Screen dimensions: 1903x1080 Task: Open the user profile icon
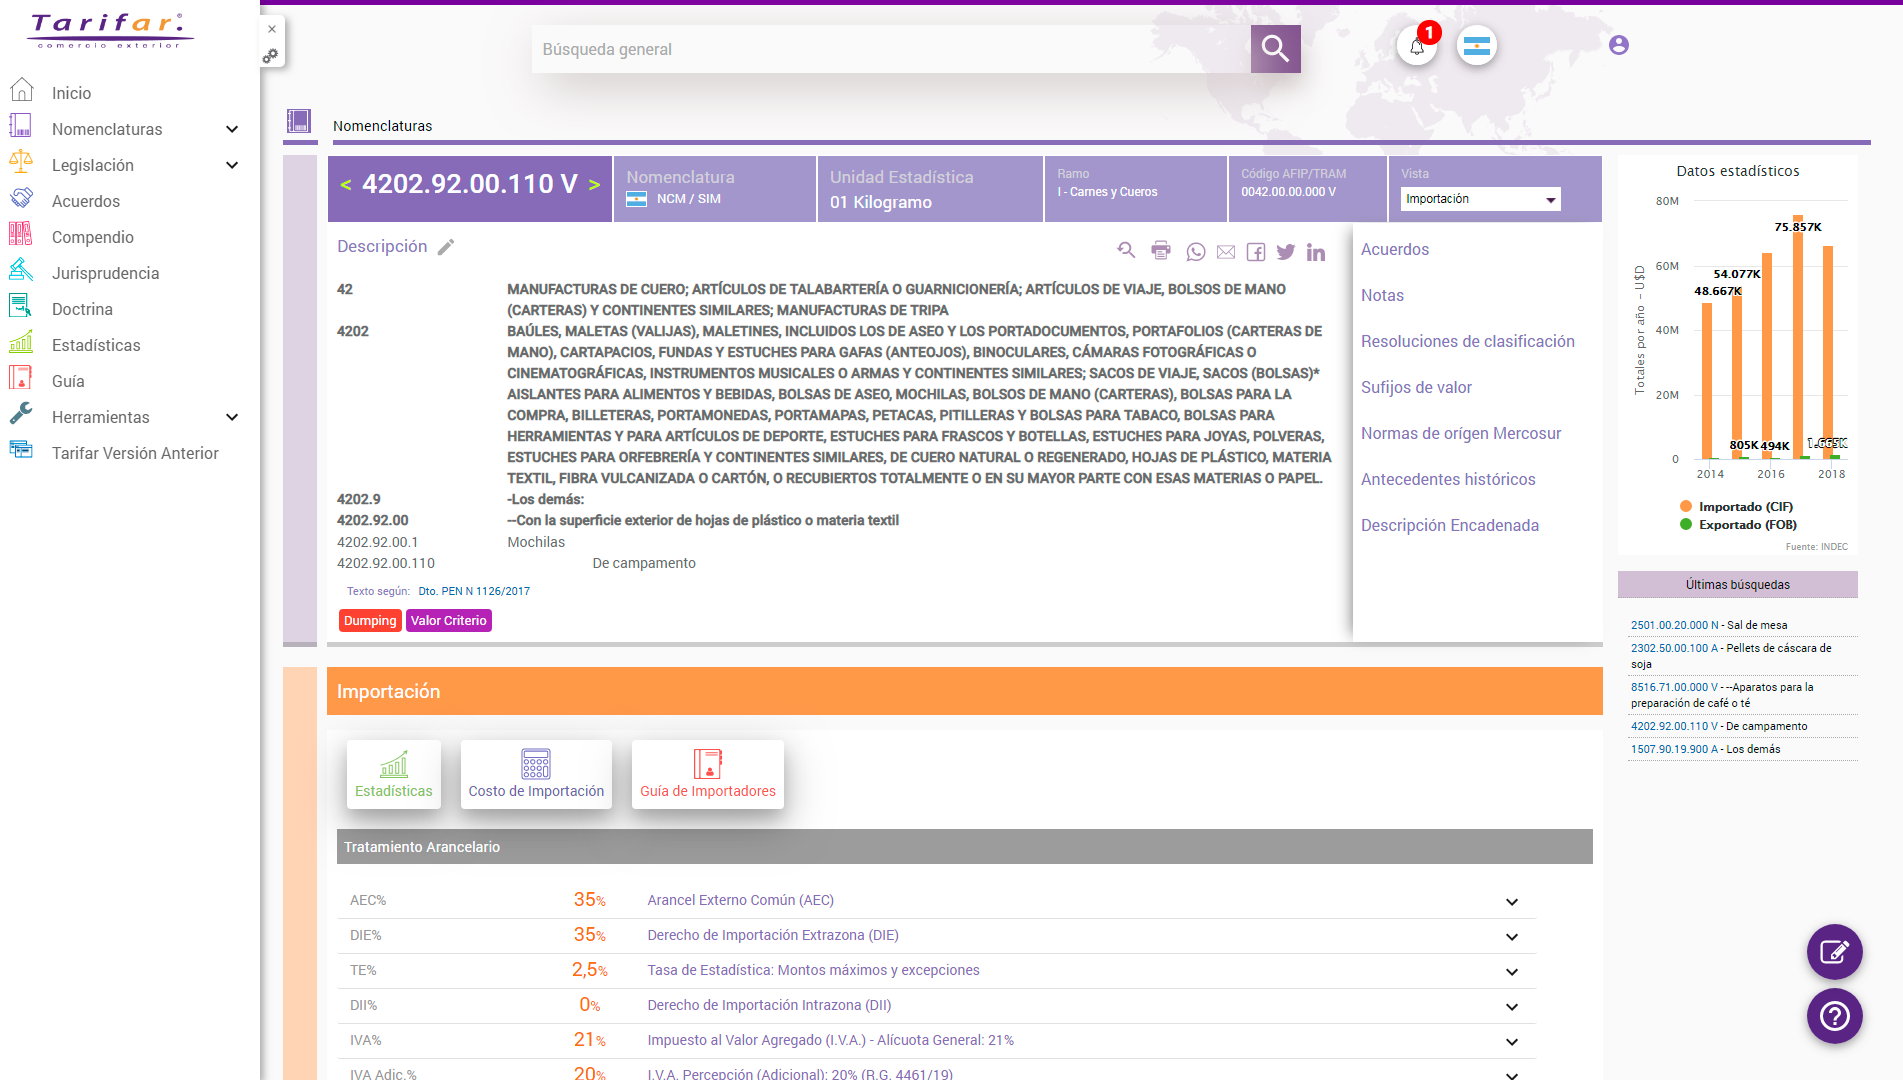coord(1619,45)
